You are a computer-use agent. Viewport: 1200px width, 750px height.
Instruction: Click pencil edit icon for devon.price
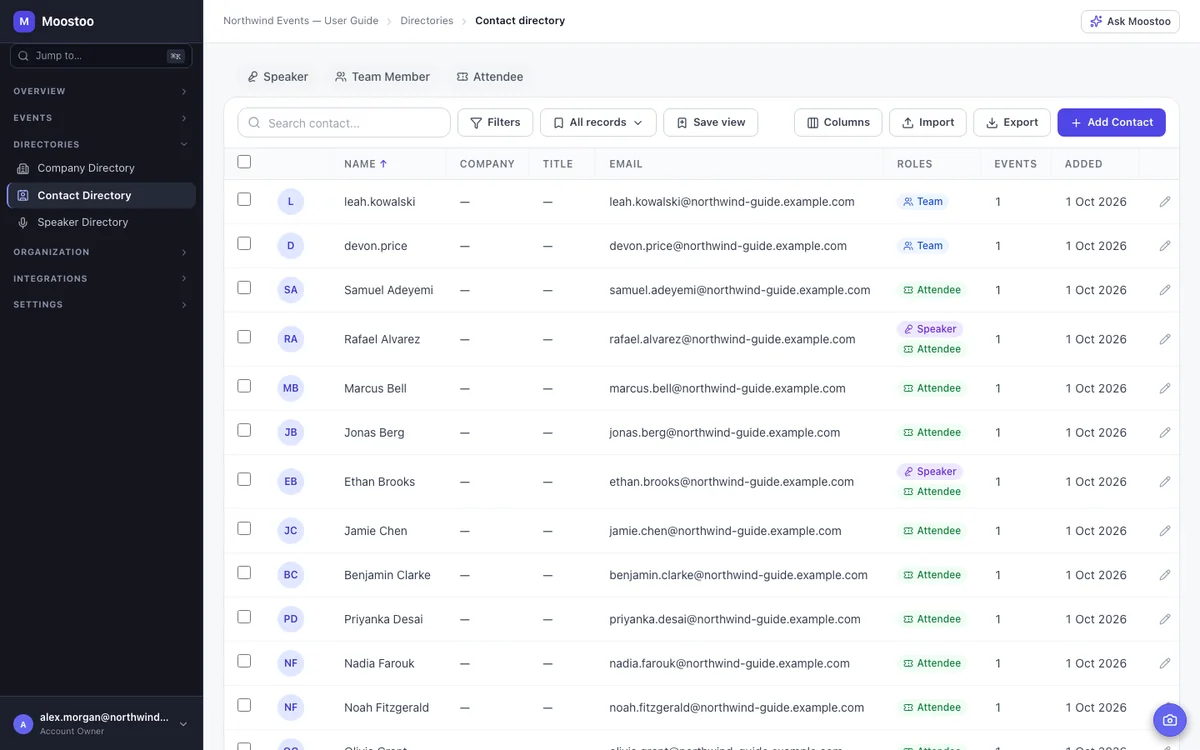pos(1165,246)
